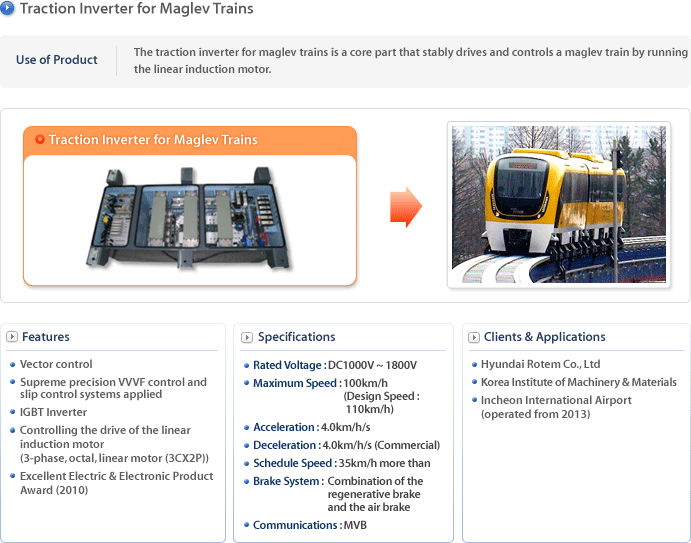Viewport: 691px width, 543px height.
Task: Click the regenerative brake and air brake description
Action: tap(375, 494)
